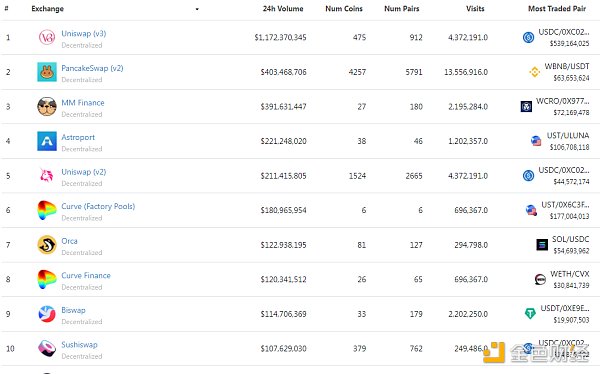The image size is (600, 374).
Task: Click the Uniswap (v3) exchange logo
Action: pyautogui.click(x=47, y=38)
